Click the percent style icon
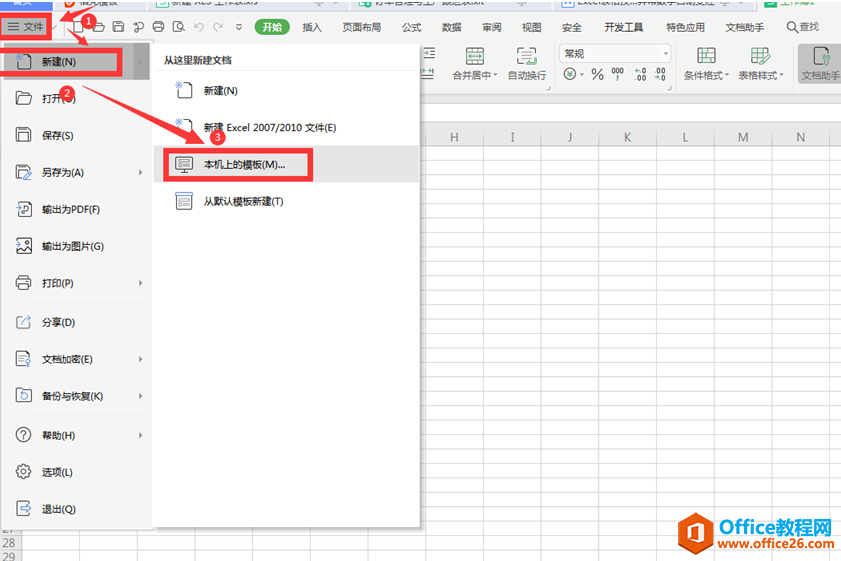The image size is (841, 561). 597,74
